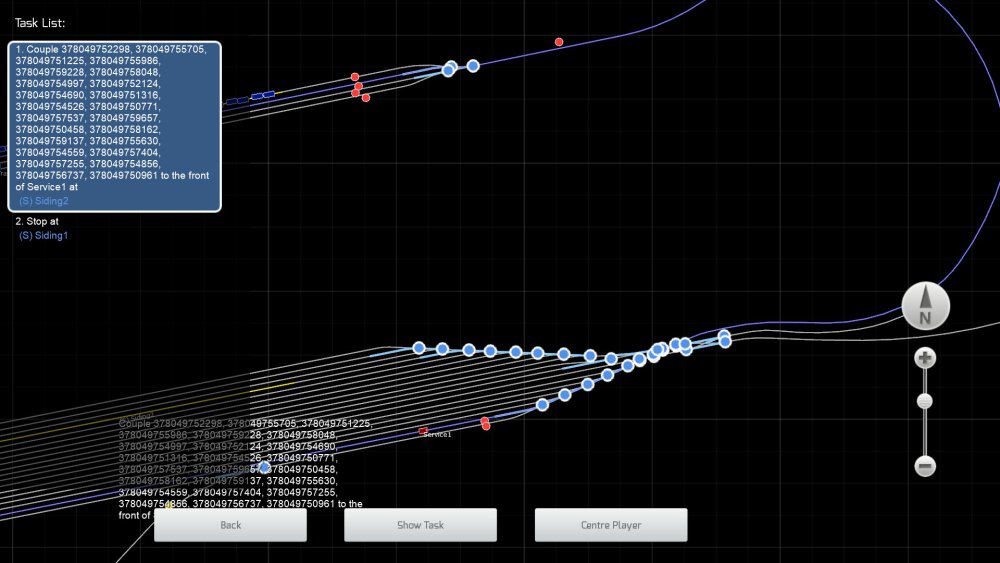Click the red Service1 train marker
The image size is (1000, 563).
click(423, 430)
